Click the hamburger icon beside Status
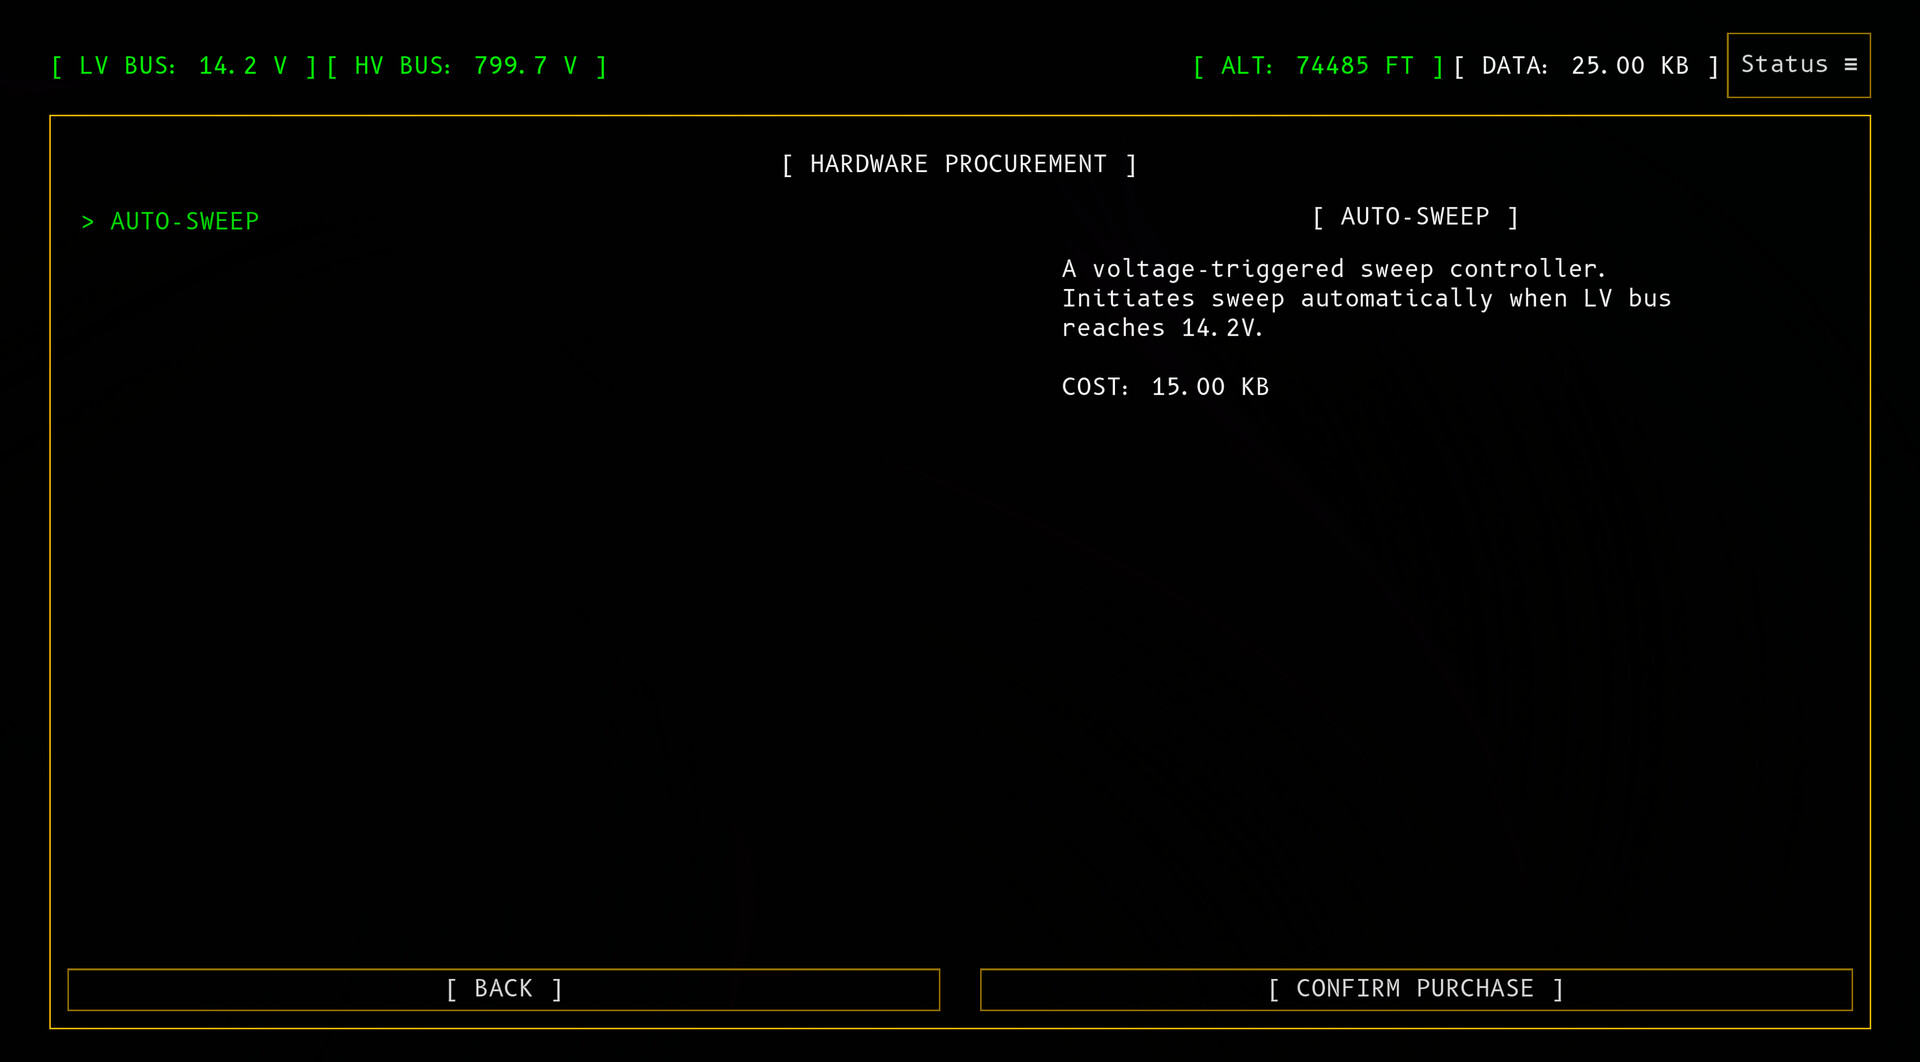Image resolution: width=1920 pixels, height=1062 pixels. pyautogui.click(x=1850, y=65)
